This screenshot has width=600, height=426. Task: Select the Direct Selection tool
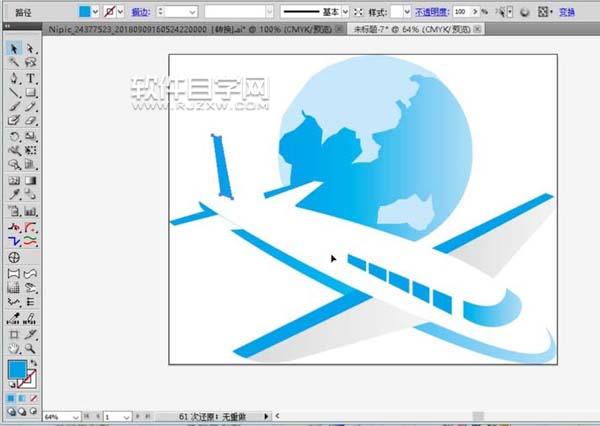coord(30,49)
